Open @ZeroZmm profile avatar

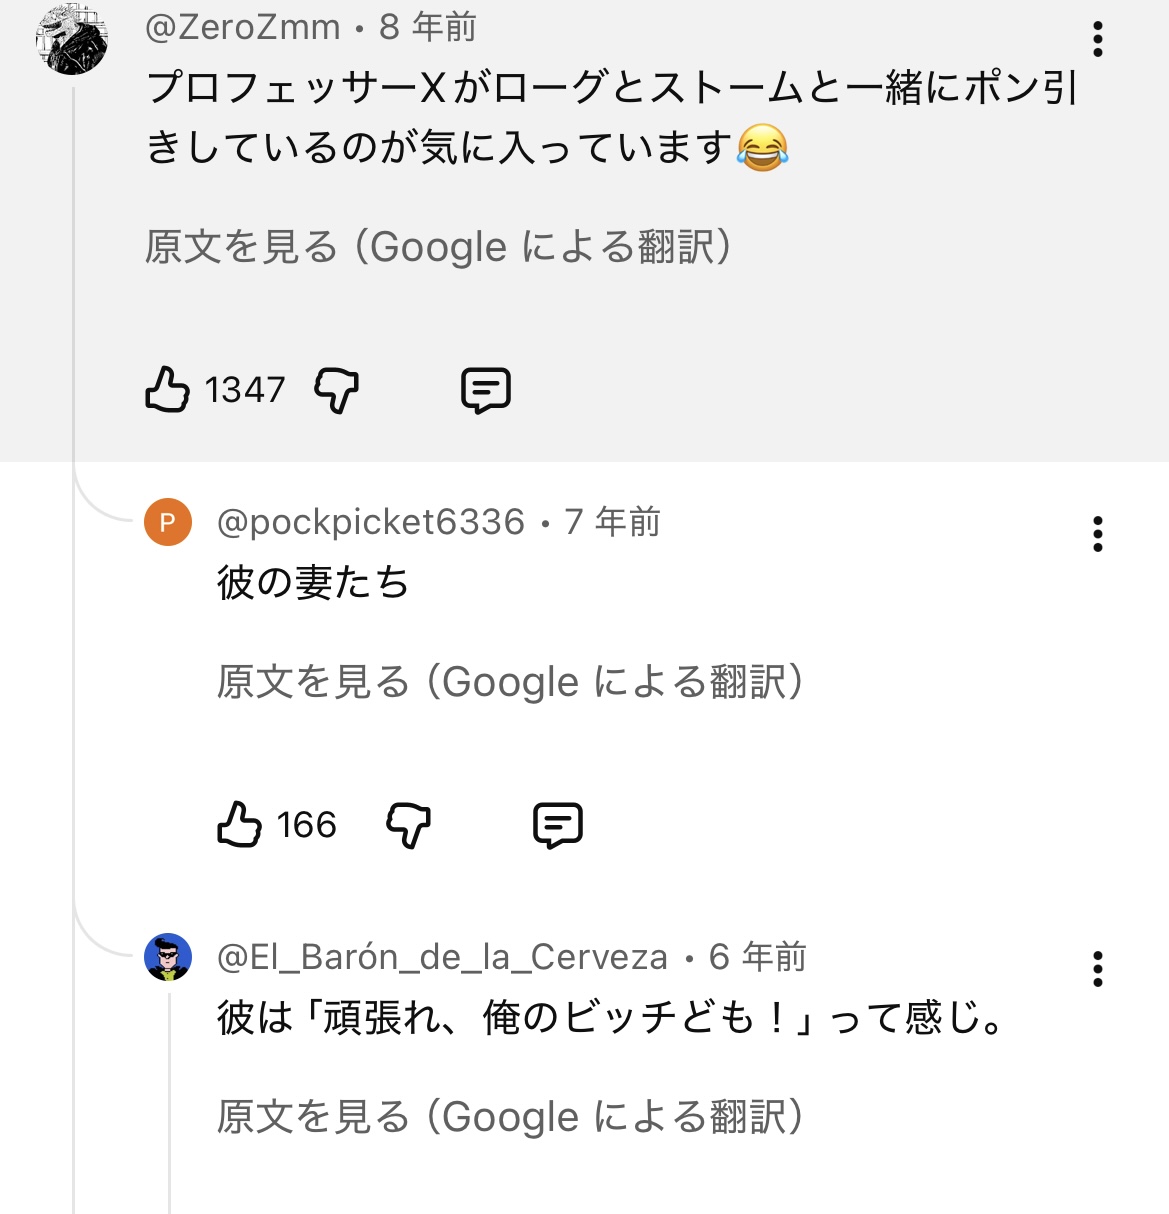tap(72, 40)
